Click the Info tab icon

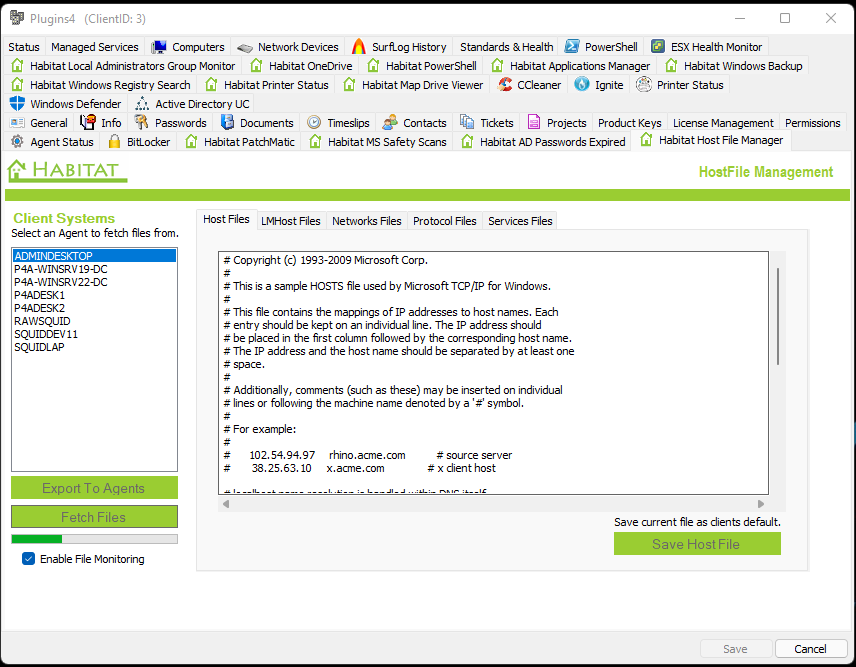[88, 122]
